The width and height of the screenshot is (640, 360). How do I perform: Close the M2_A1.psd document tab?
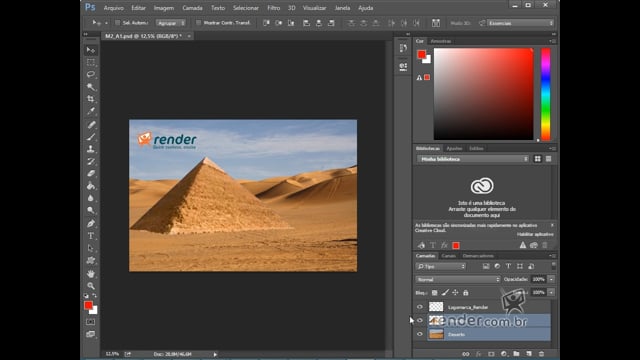coord(189,36)
